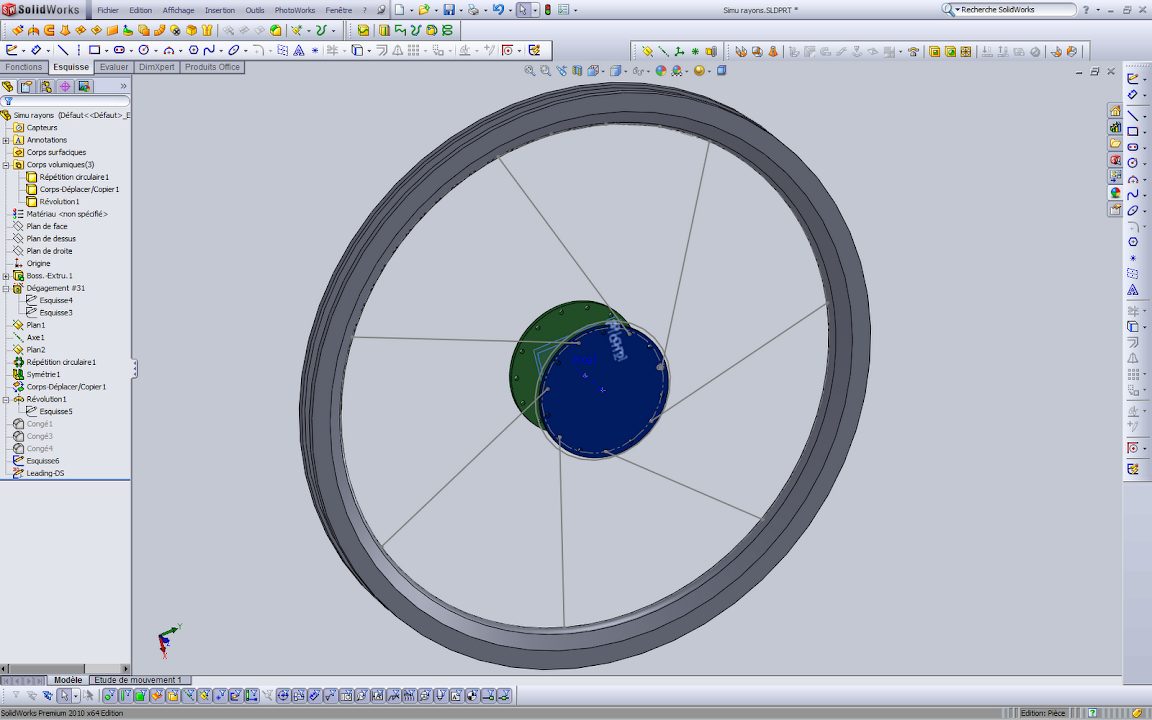Open the DimXpertManager panel tab icon
The width and height of the screenshot is (1152, 720).
coord(65,87)
